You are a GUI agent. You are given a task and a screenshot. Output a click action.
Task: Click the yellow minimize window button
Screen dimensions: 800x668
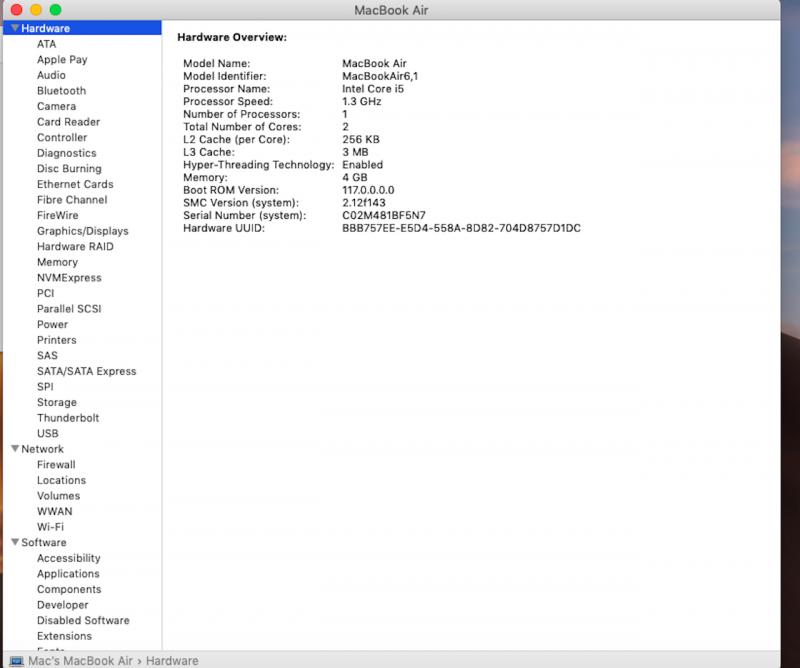click(x=36, y=10)
